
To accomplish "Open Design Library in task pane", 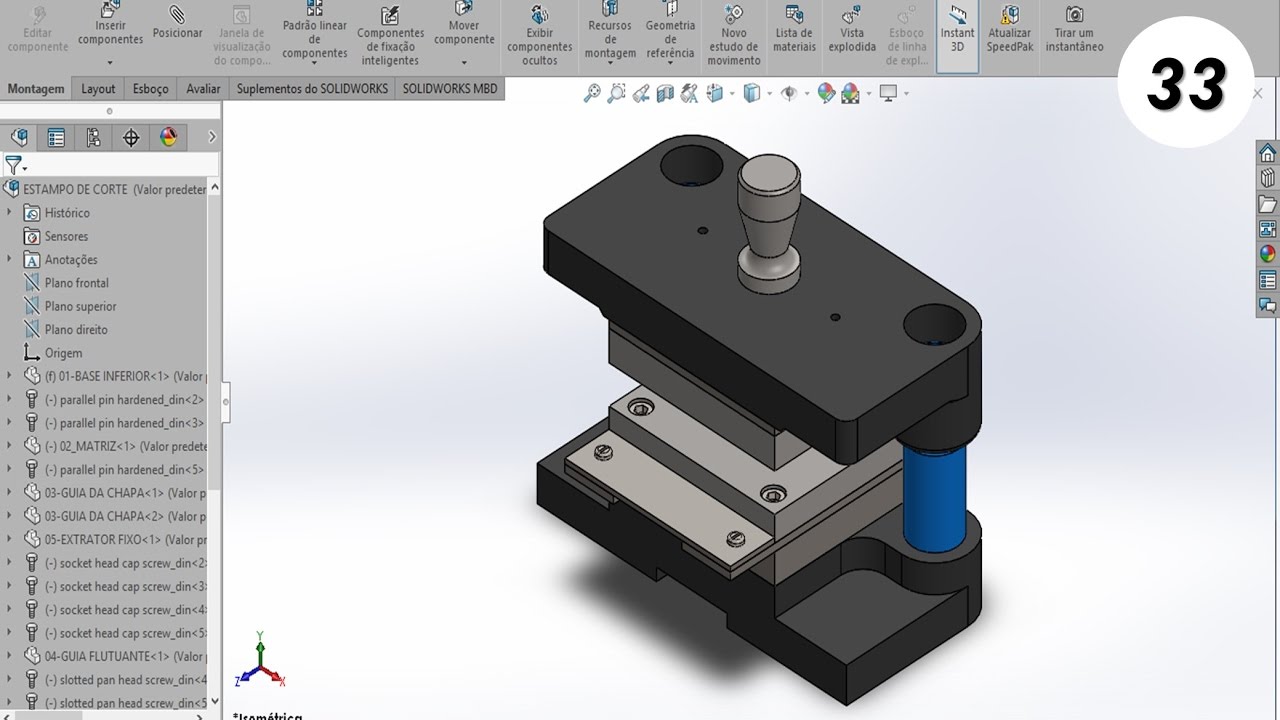I will pyautogui.click(x=1267, y=178).
